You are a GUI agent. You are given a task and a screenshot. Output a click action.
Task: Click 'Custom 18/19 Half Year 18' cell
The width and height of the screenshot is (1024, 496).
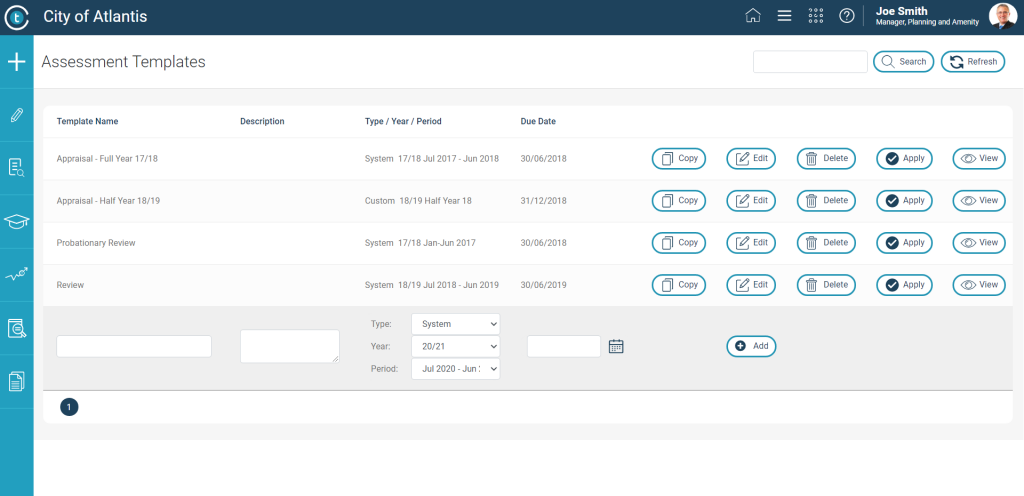[x=418, y=200]
